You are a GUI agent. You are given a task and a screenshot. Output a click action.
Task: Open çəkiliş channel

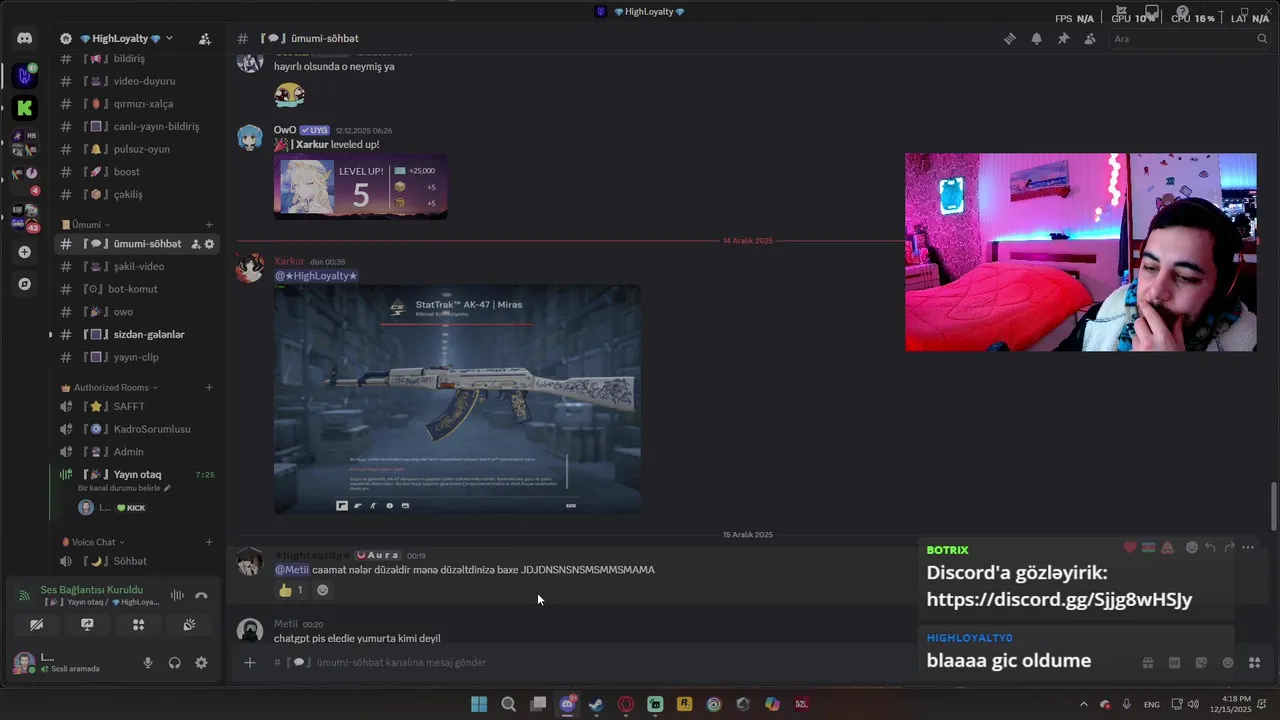128,195
